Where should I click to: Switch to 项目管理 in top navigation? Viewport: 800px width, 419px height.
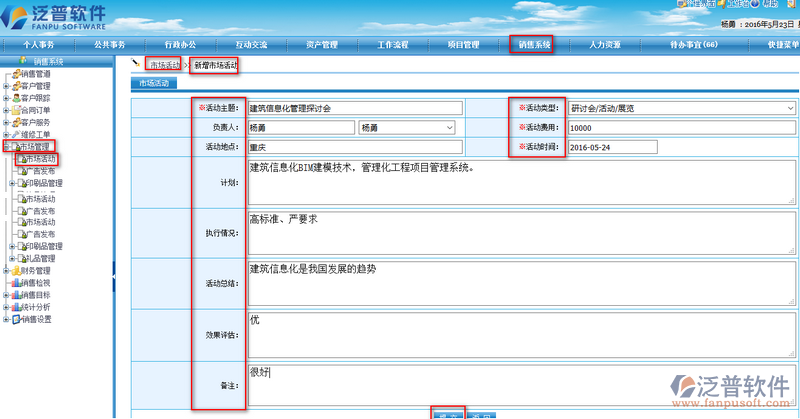point(463,45)
